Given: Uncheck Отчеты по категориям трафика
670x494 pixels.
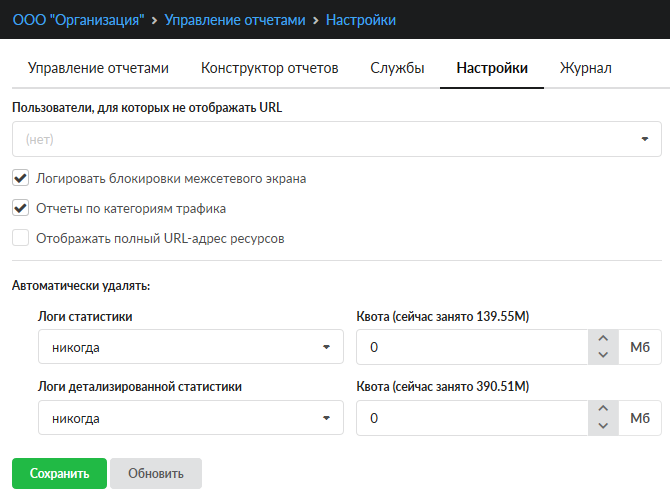Looking at the screenshot, I should point(21,208).
